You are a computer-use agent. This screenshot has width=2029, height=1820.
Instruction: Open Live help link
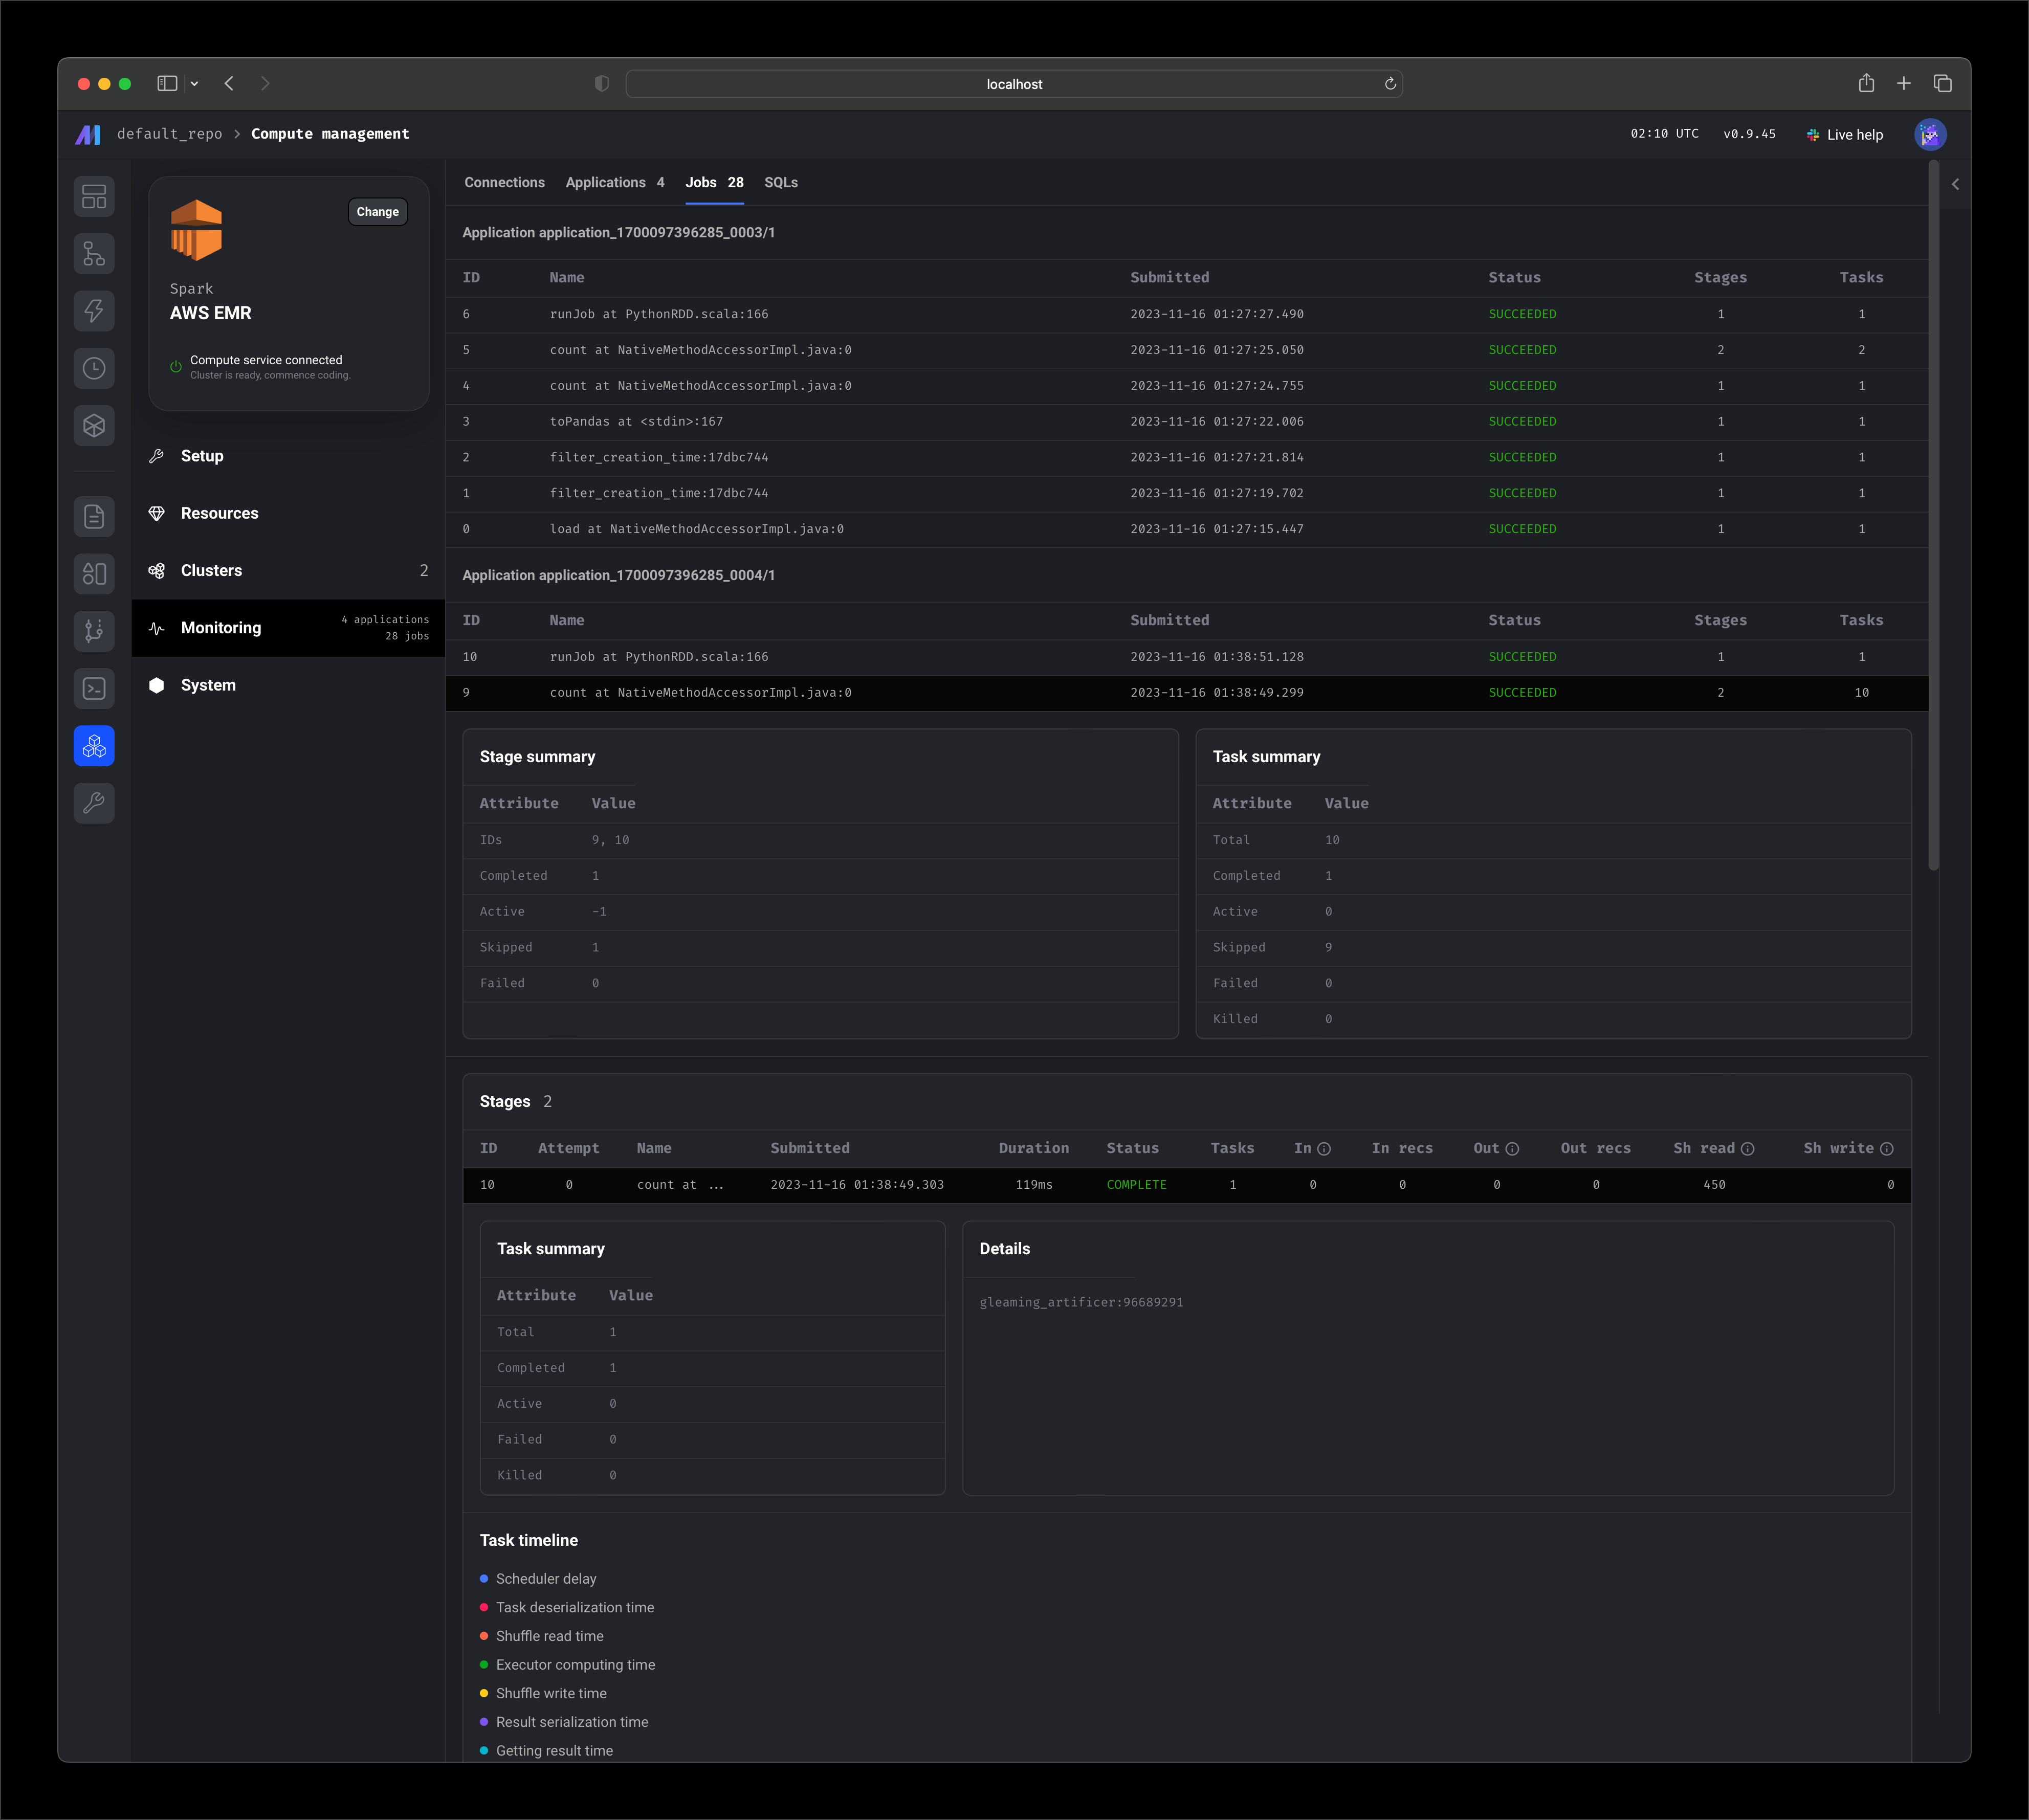1844,135
